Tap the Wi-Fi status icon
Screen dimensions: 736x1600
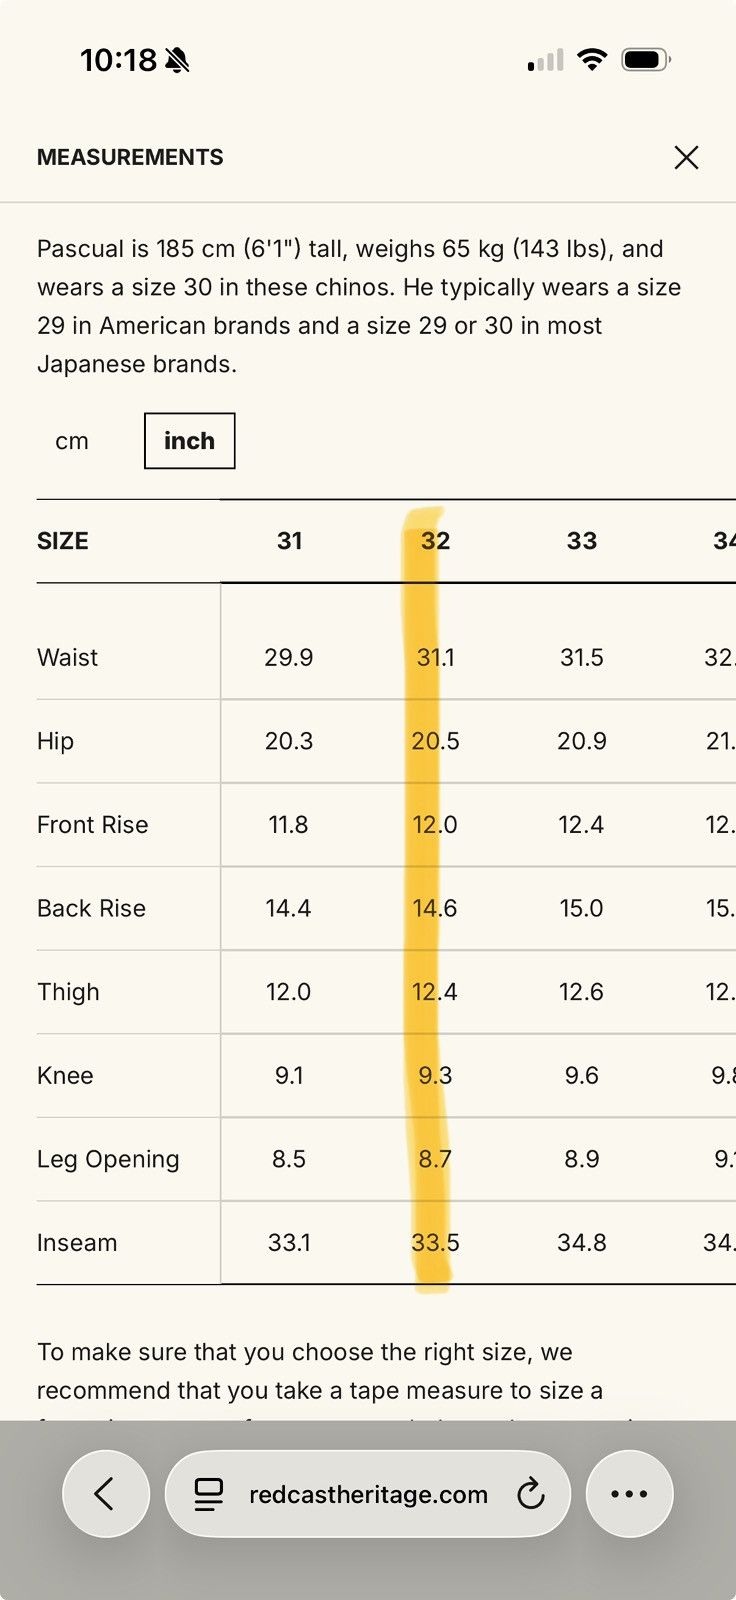coord(592,60)
